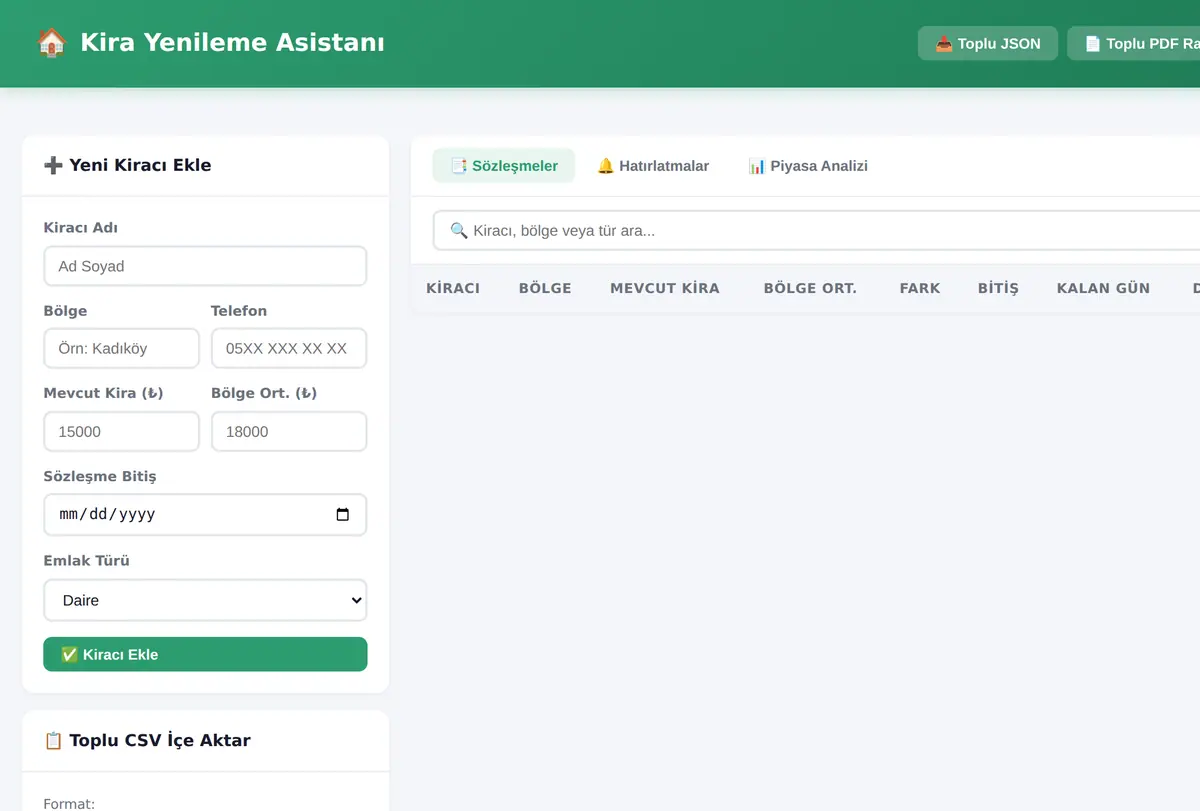Open the date picker calendar icon
1200x811 pixels.
point(343,515)
